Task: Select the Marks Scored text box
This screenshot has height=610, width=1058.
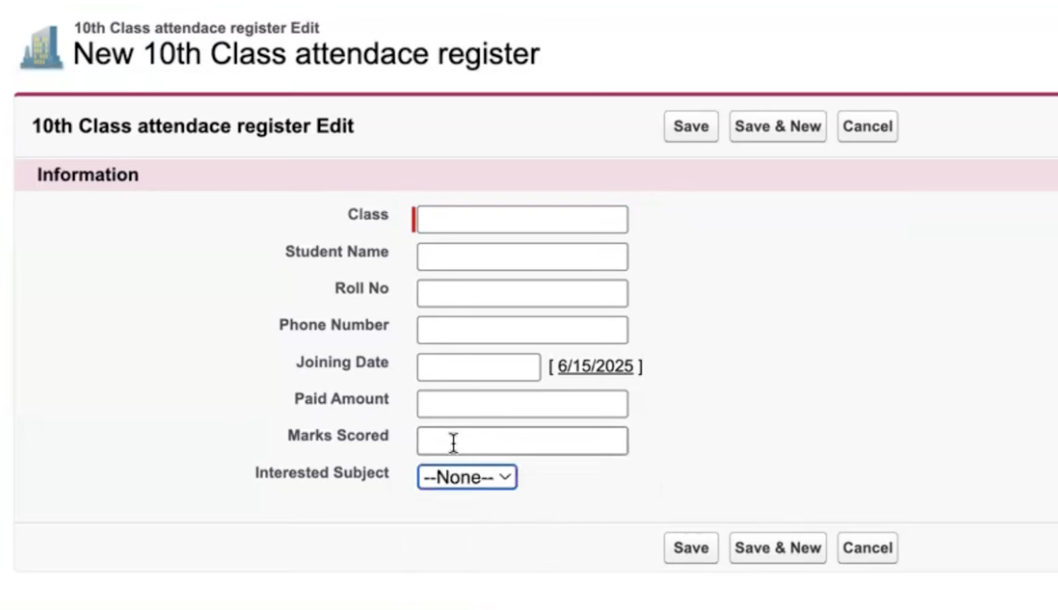Action: [x=522, y=441]
